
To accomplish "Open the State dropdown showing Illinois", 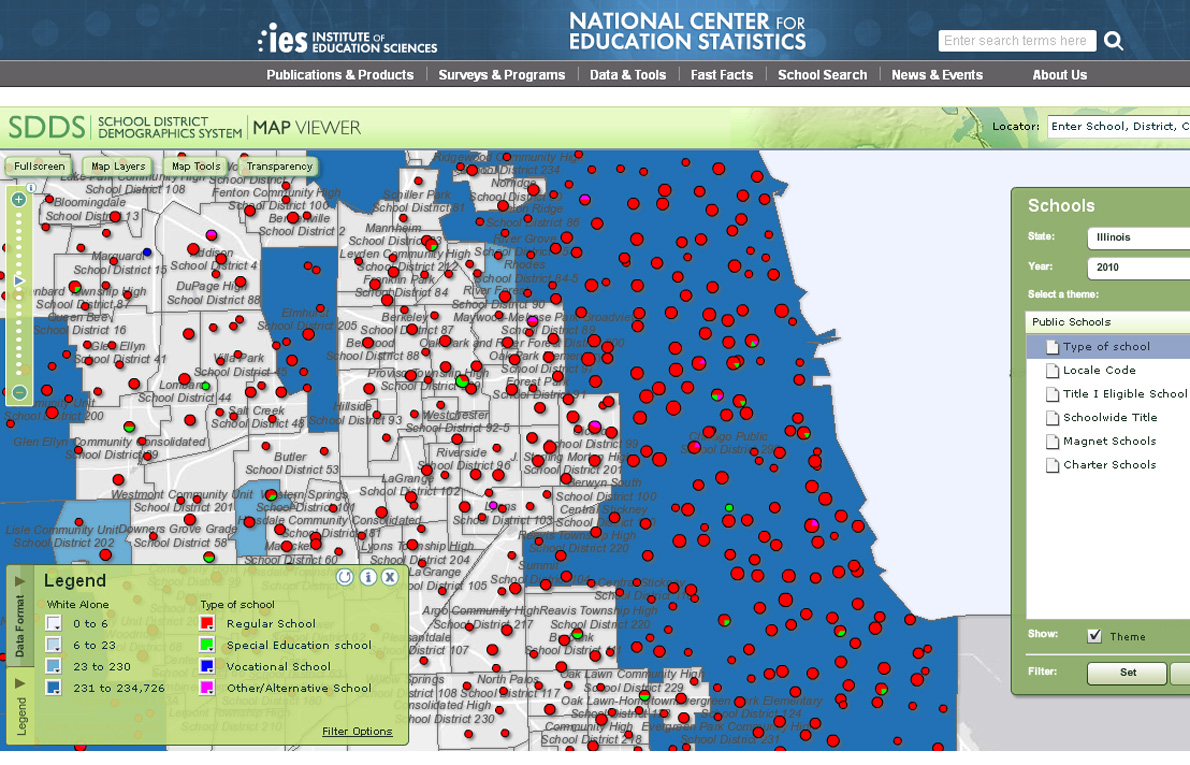I will [x=1138, y=238].
